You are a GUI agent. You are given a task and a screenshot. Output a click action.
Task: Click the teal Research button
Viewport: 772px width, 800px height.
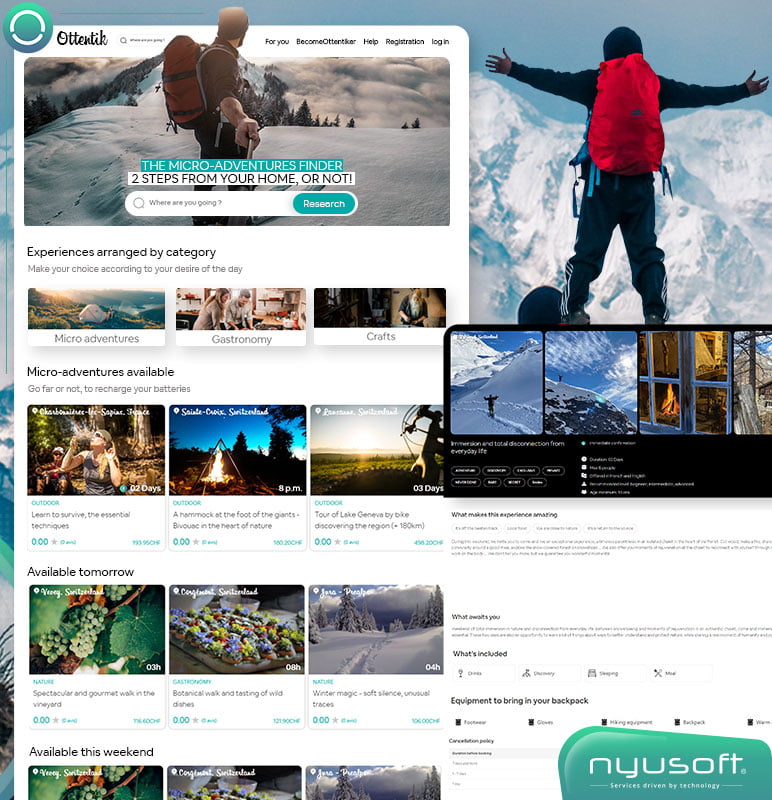click(x=324, y=204)
